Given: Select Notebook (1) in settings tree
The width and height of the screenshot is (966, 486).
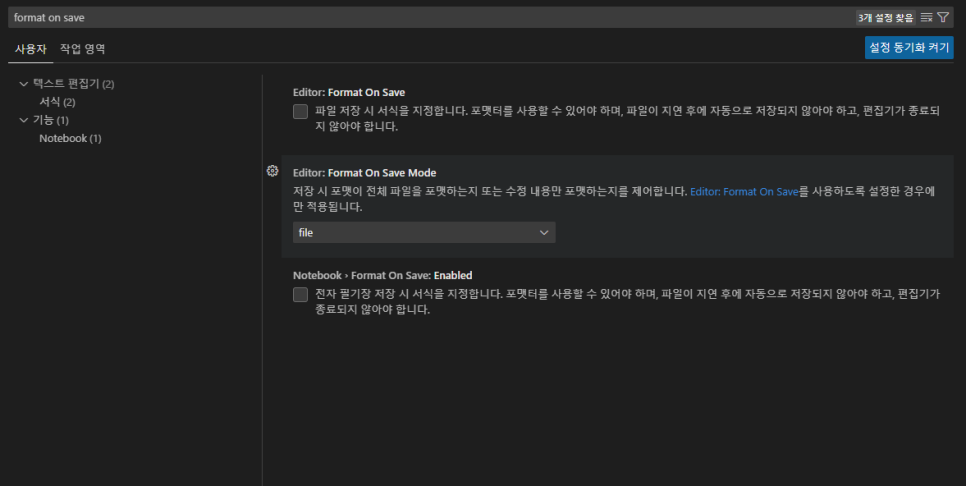Looking at the screenshot, I should coord(70,138).
